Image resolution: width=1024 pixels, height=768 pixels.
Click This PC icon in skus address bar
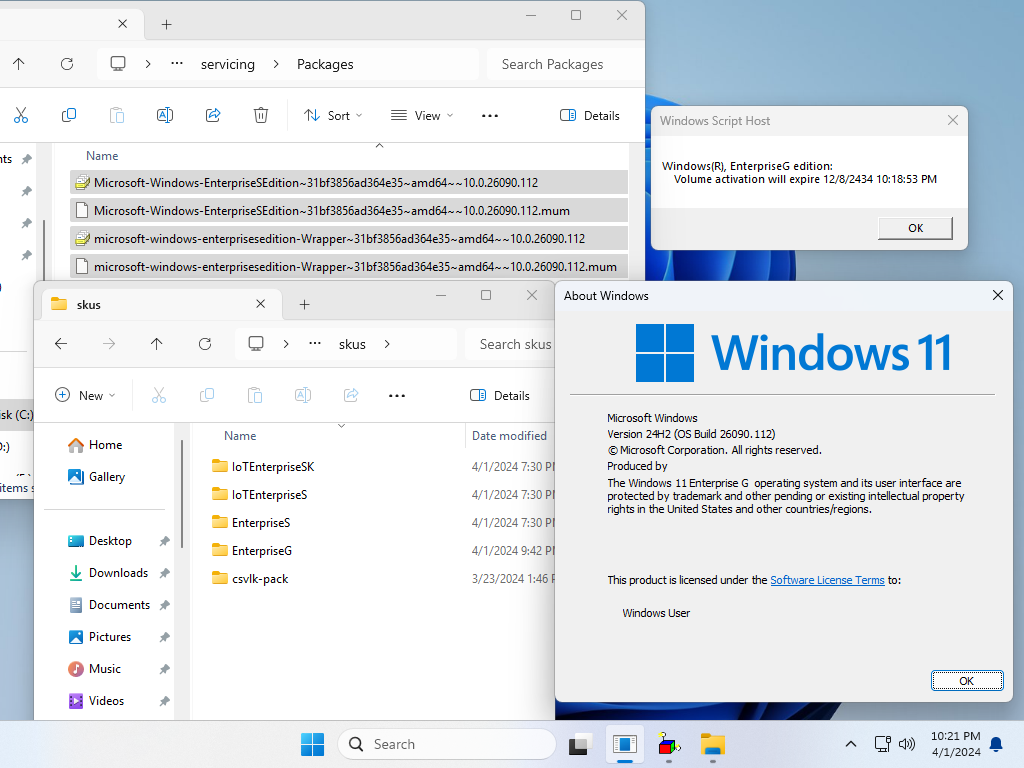256,344
